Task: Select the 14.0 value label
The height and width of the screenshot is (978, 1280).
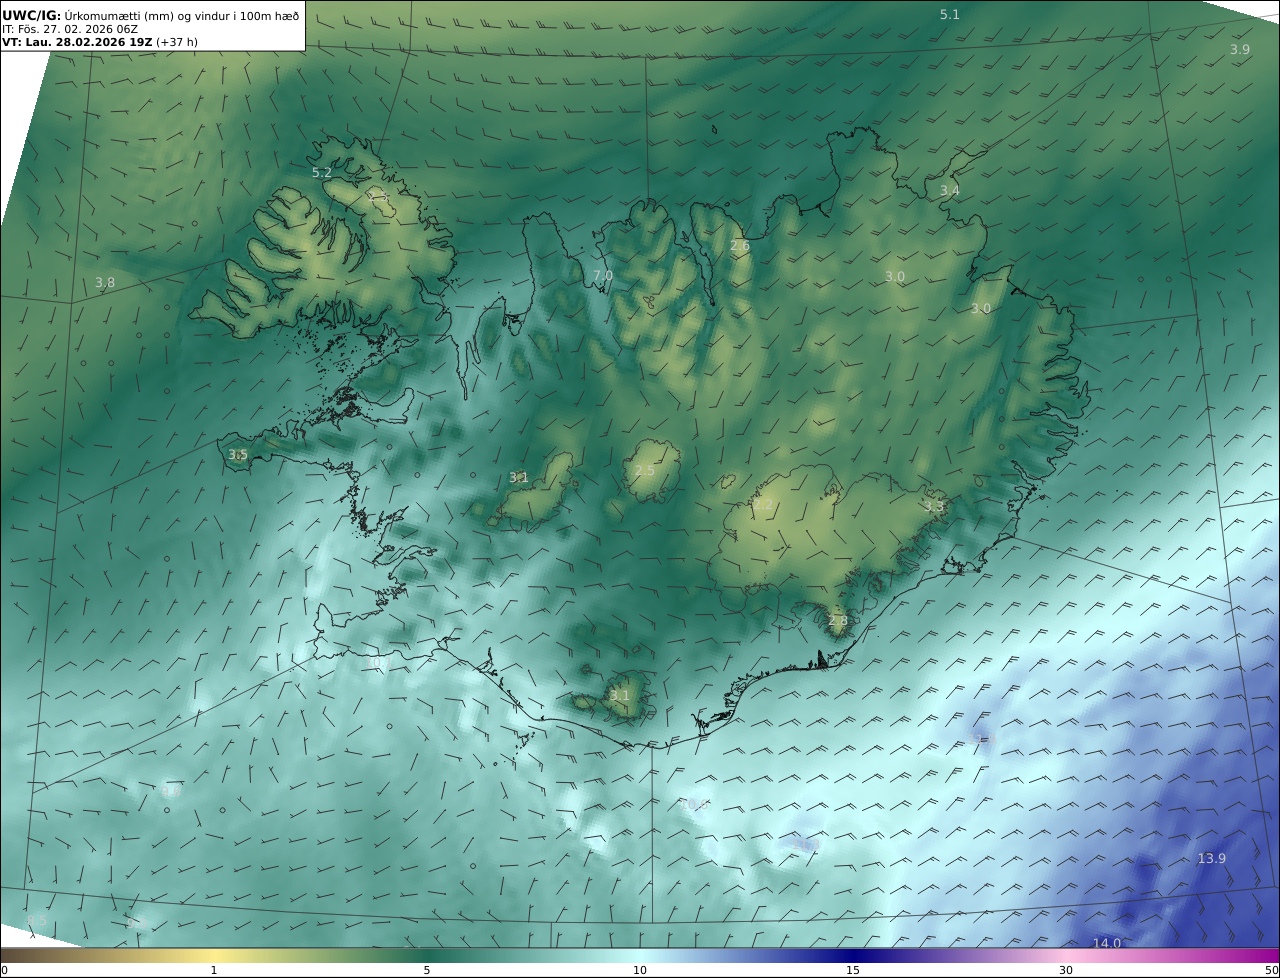Action: pos(1107,944)
